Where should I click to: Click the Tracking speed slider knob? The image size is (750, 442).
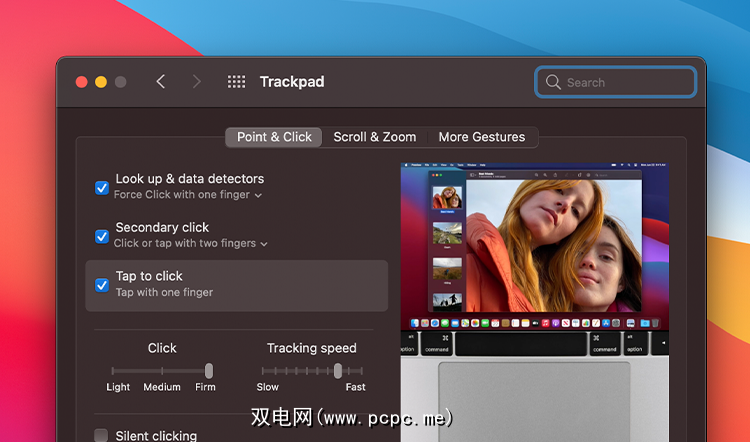[338, 371]
